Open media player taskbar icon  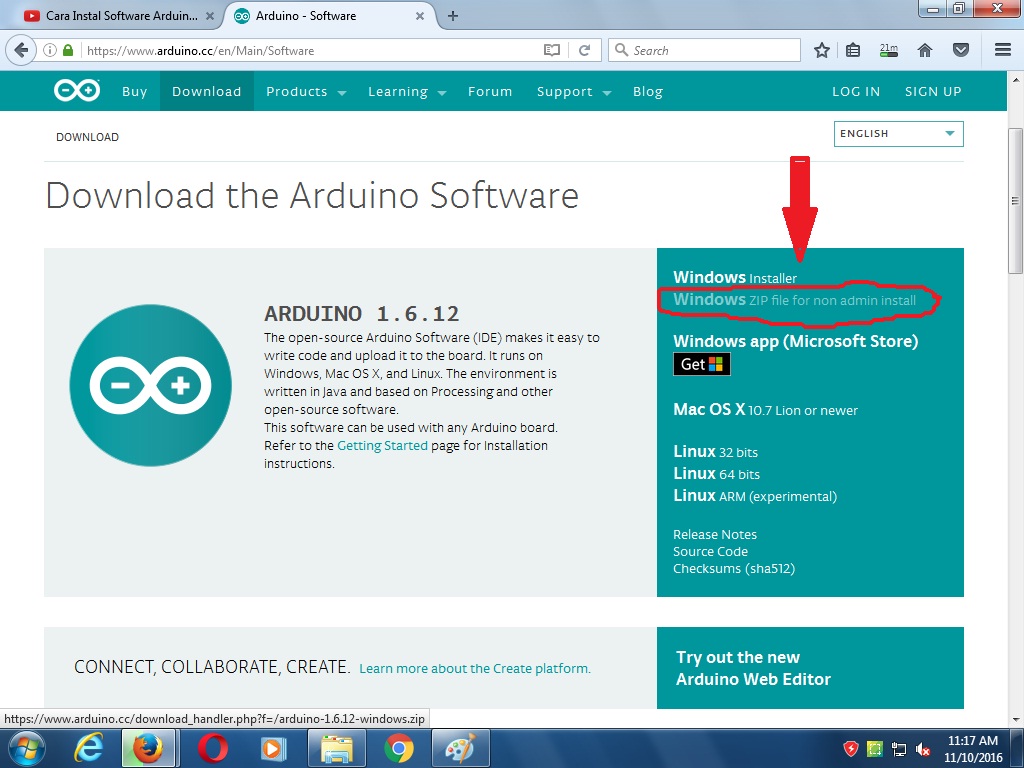click(273, 748)
